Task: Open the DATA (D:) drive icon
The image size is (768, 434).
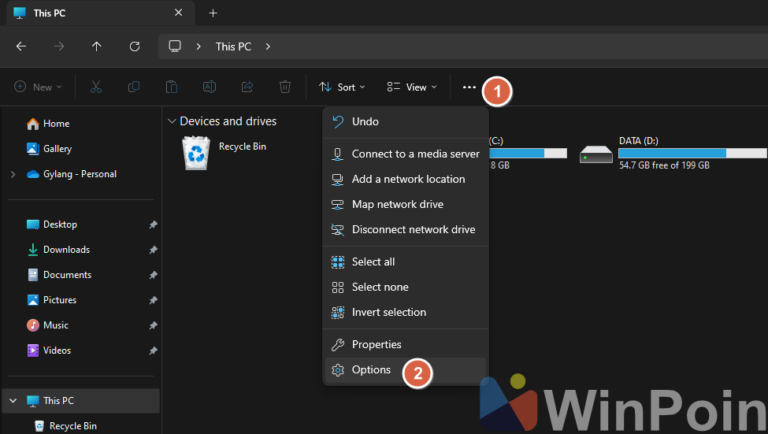Action: coord(596,155)
